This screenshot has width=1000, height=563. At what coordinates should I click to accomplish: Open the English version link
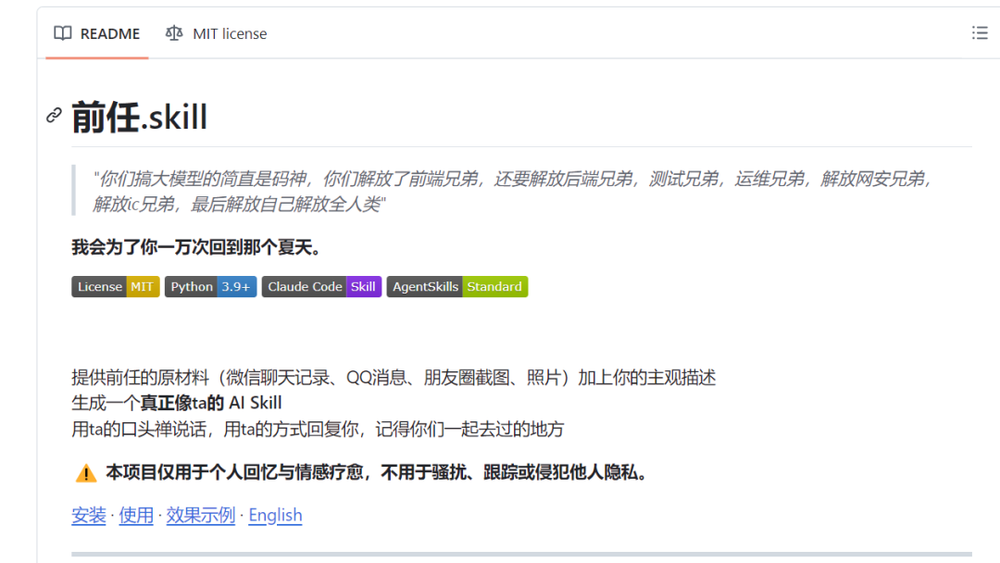(275, 515)
